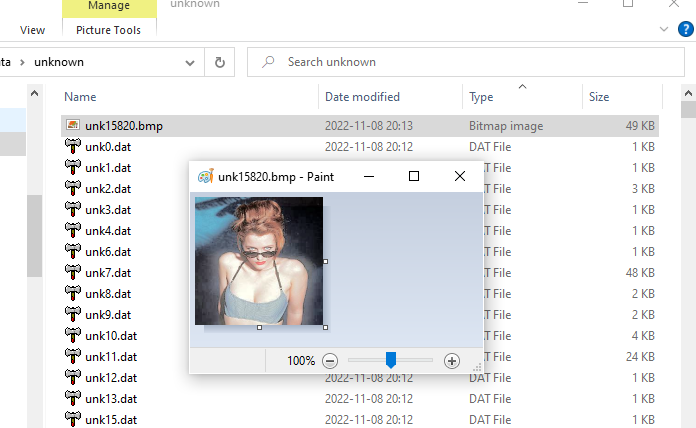Select the unk7.dat file icon
The height and width of the screenshot is (428, 696).
tap(73, 273)
